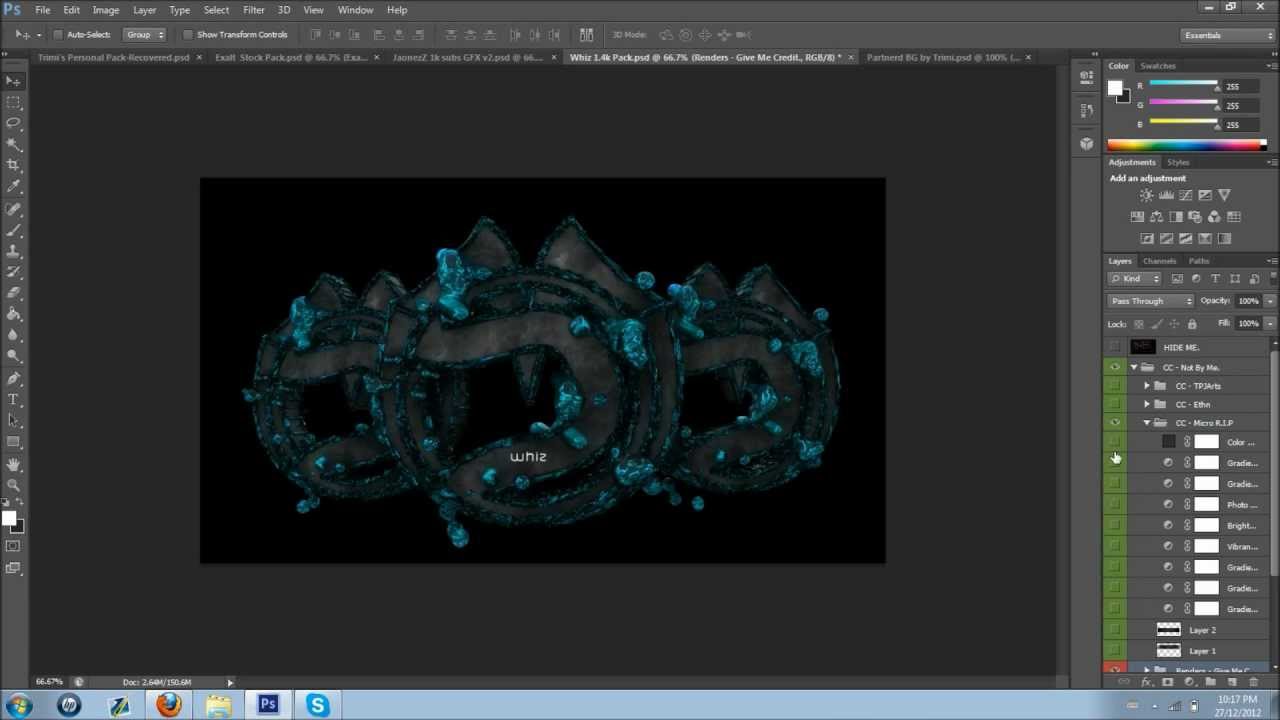Screen dimensions: 1280x720
Task: Toggle visibility of Layer 1
Action: 1115,651
